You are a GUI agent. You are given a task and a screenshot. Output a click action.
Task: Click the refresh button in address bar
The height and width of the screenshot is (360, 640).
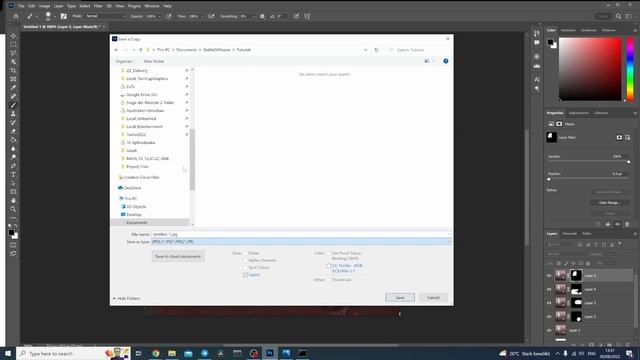click(376, 50)
